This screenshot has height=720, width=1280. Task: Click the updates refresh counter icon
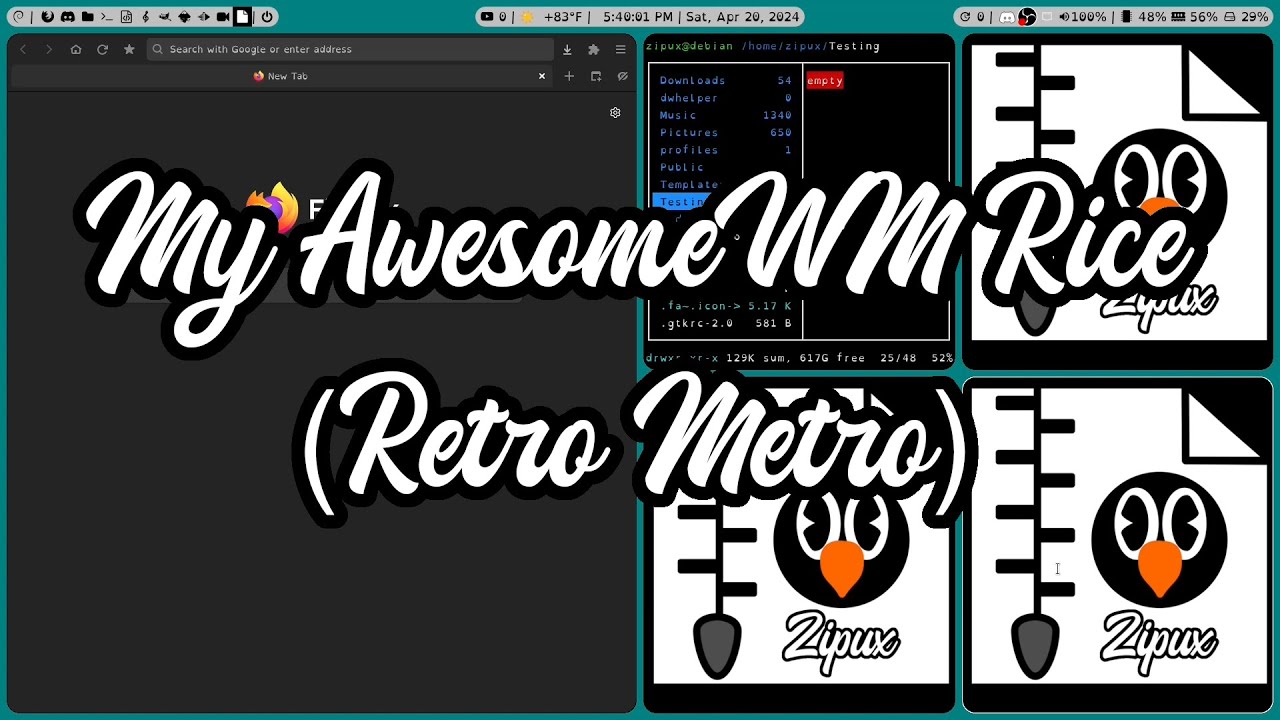pos(972,17)
